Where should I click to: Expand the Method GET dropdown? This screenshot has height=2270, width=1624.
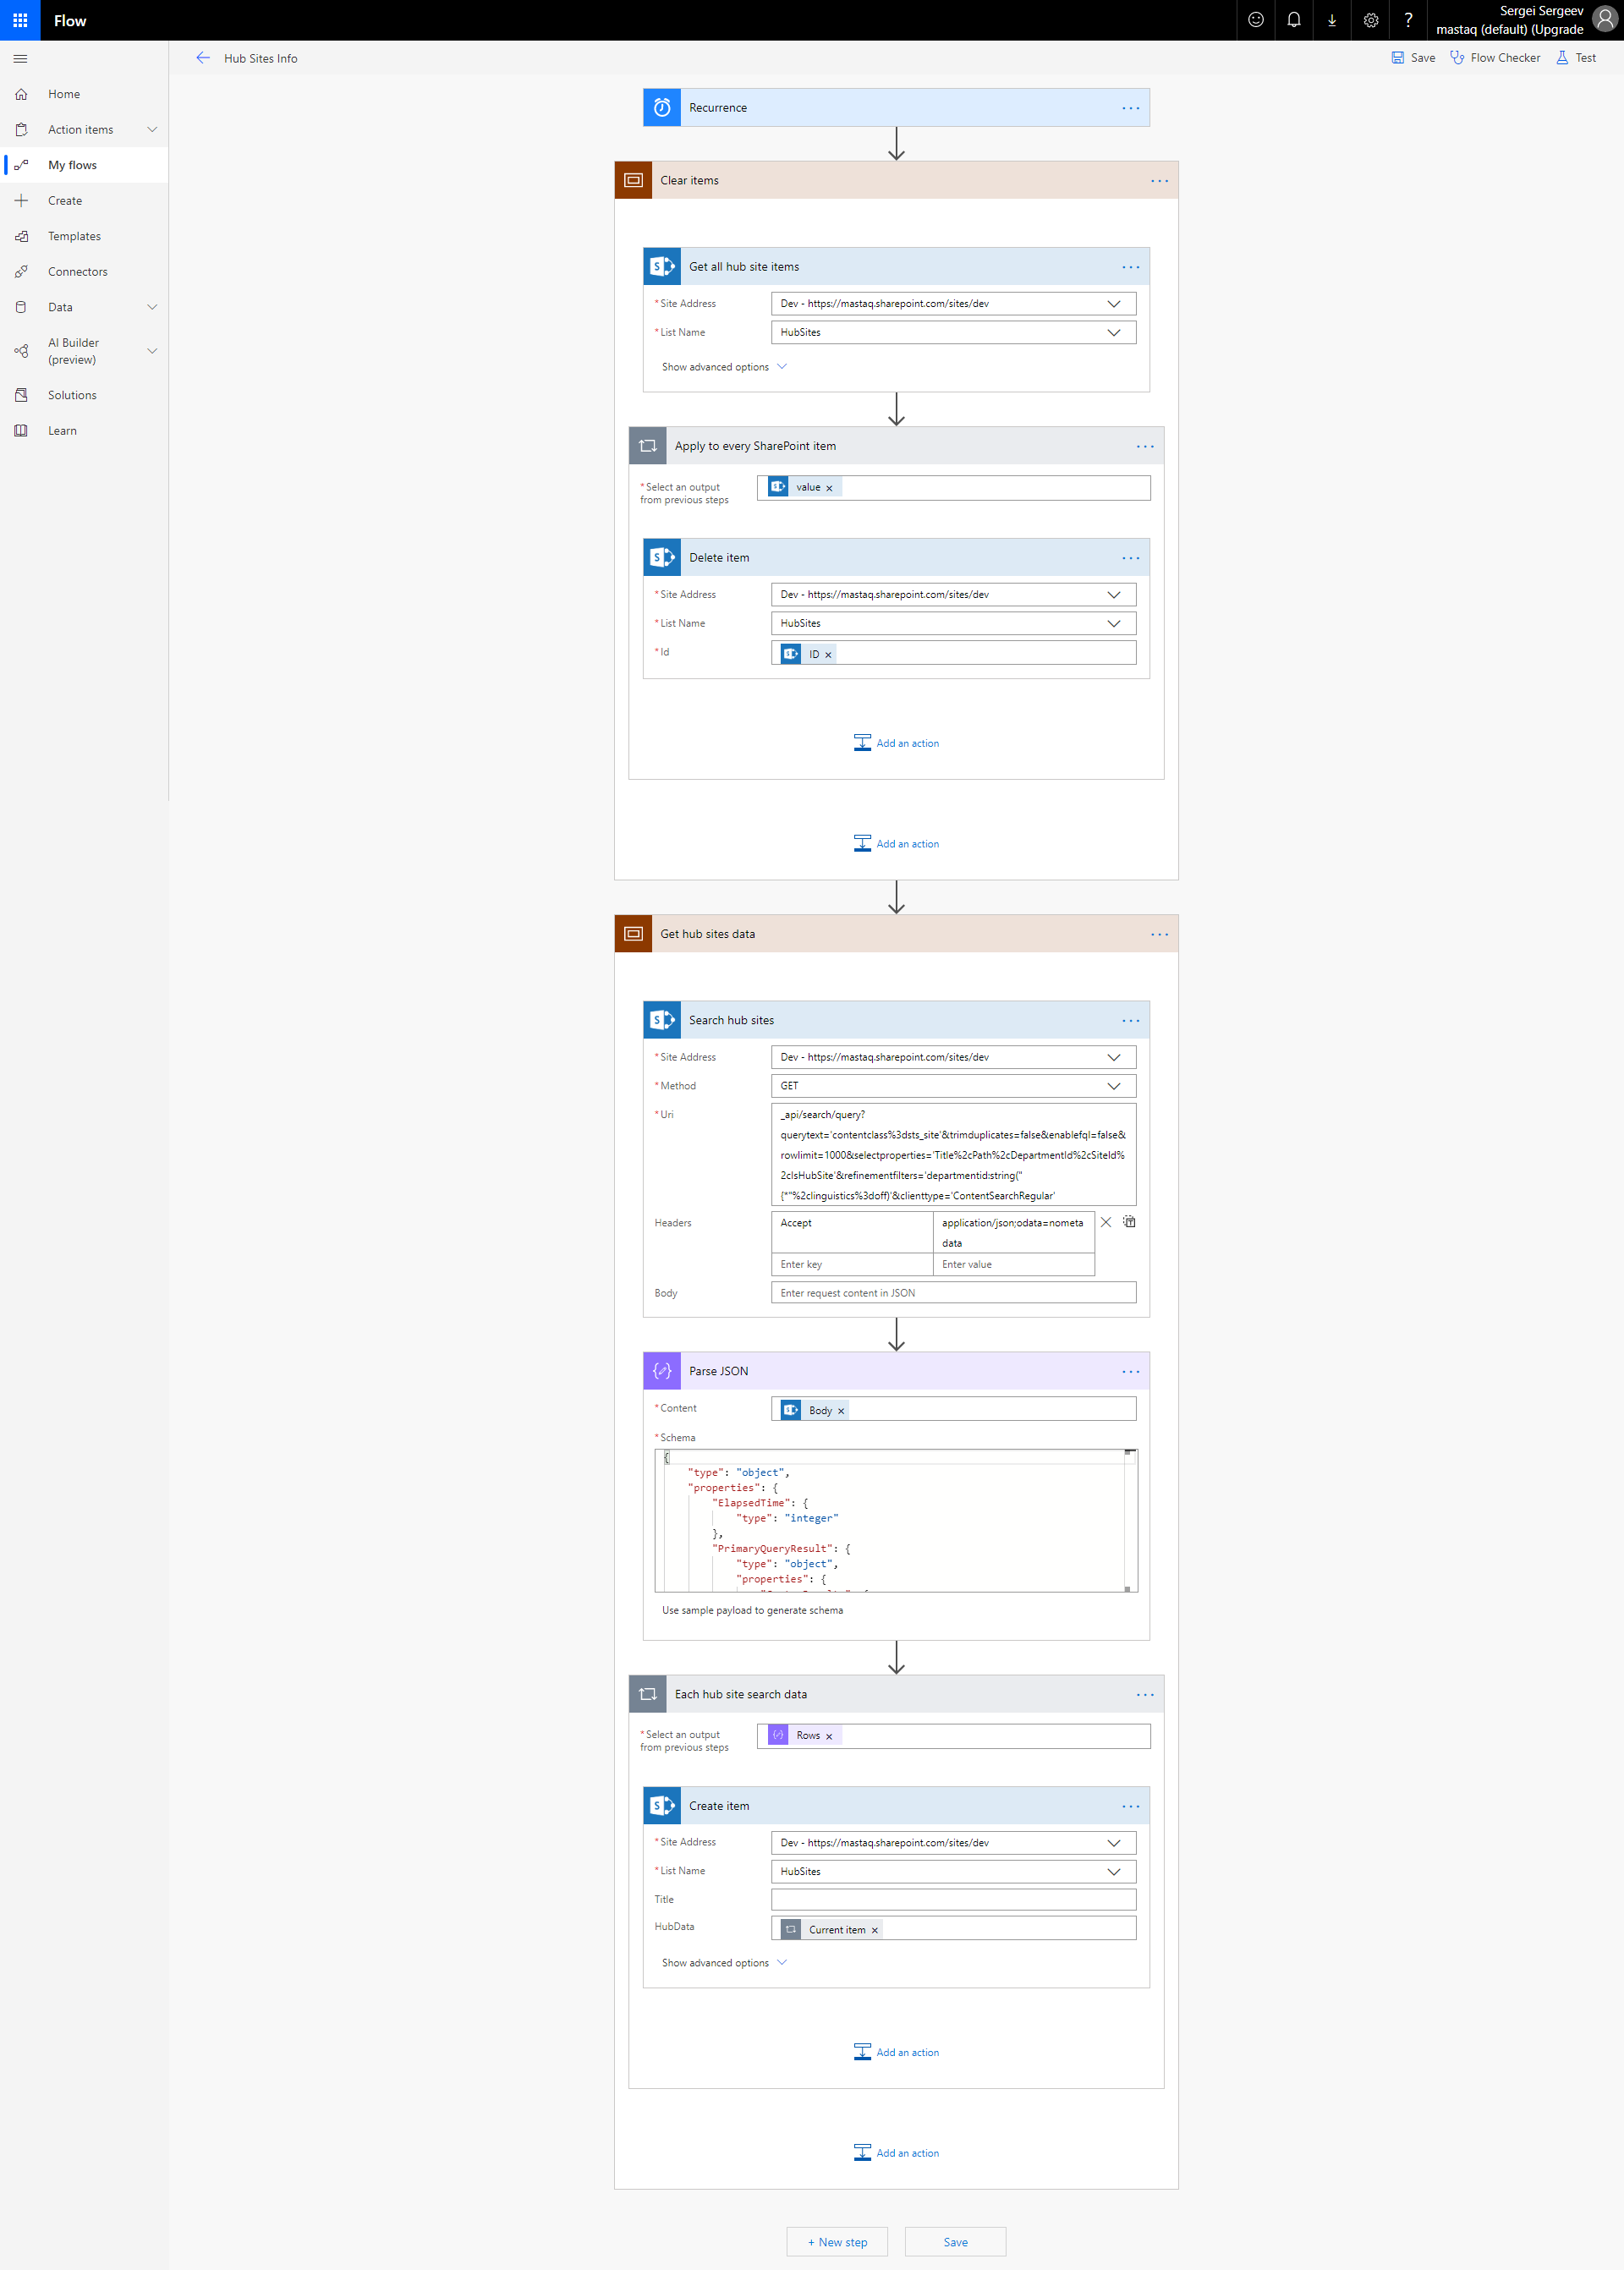[1113, 1086]
